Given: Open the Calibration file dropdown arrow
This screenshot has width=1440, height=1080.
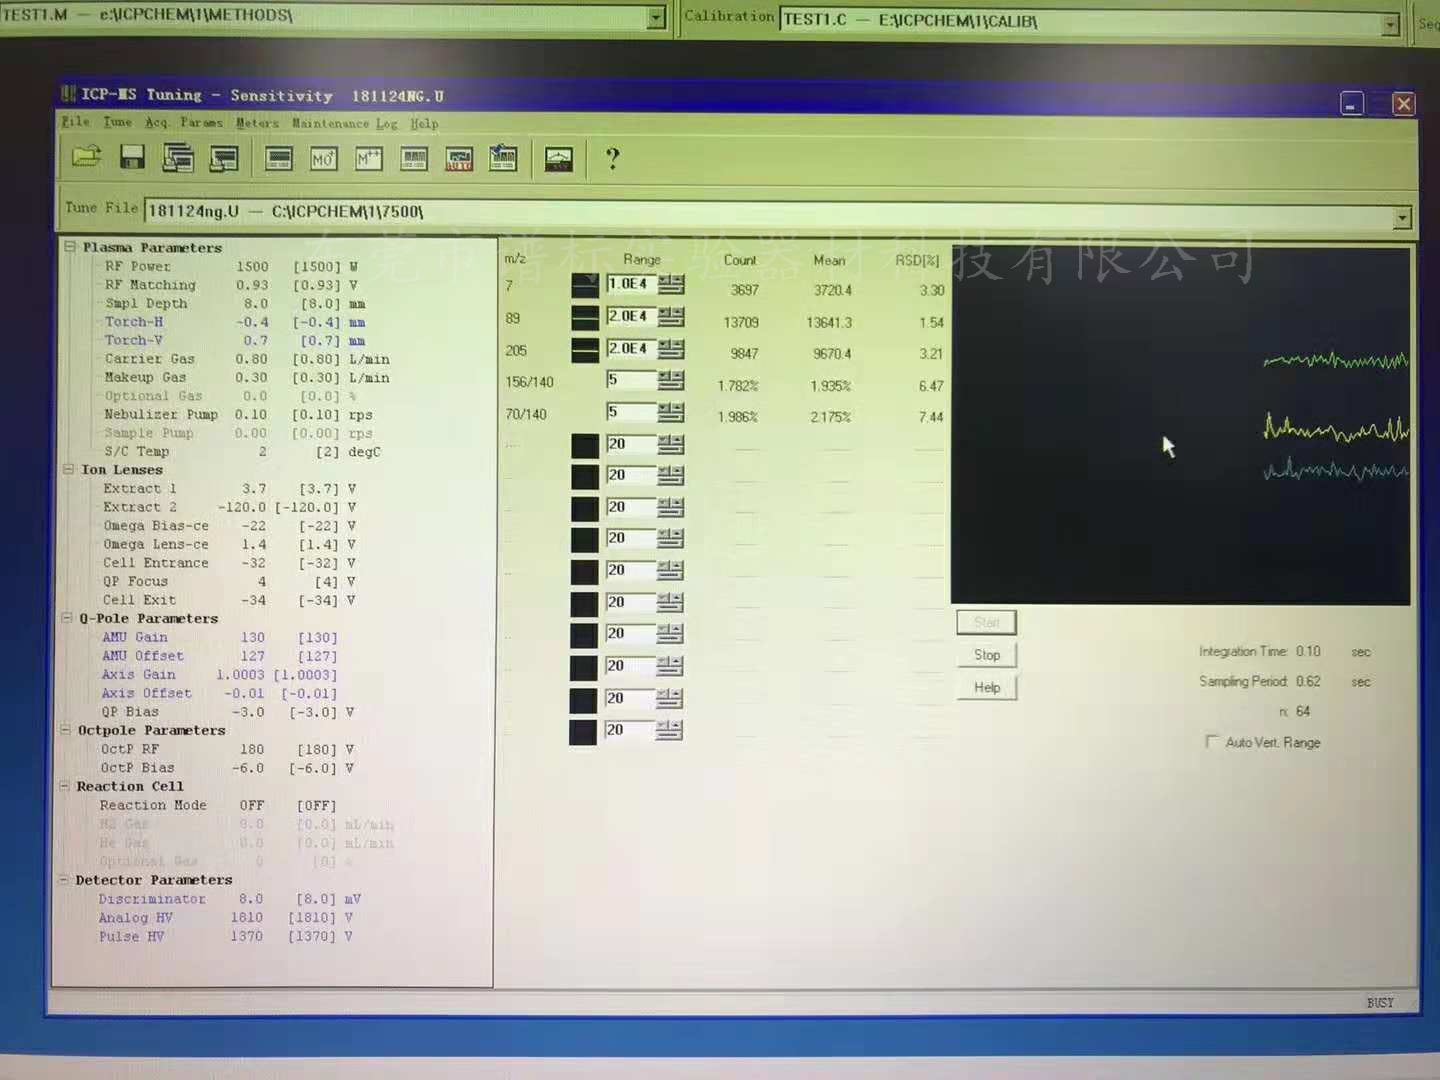Looking at the screenshot, I should coord(1390,24).
